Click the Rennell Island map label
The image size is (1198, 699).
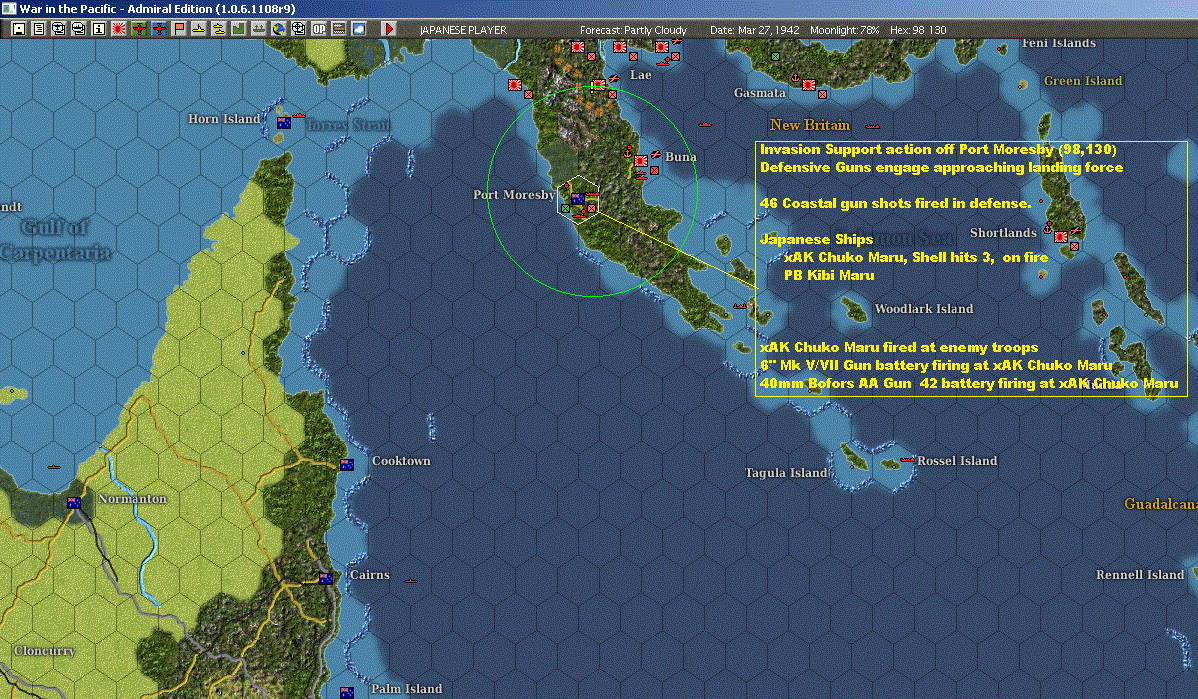pyautogui.click(x=1140, y=574)
